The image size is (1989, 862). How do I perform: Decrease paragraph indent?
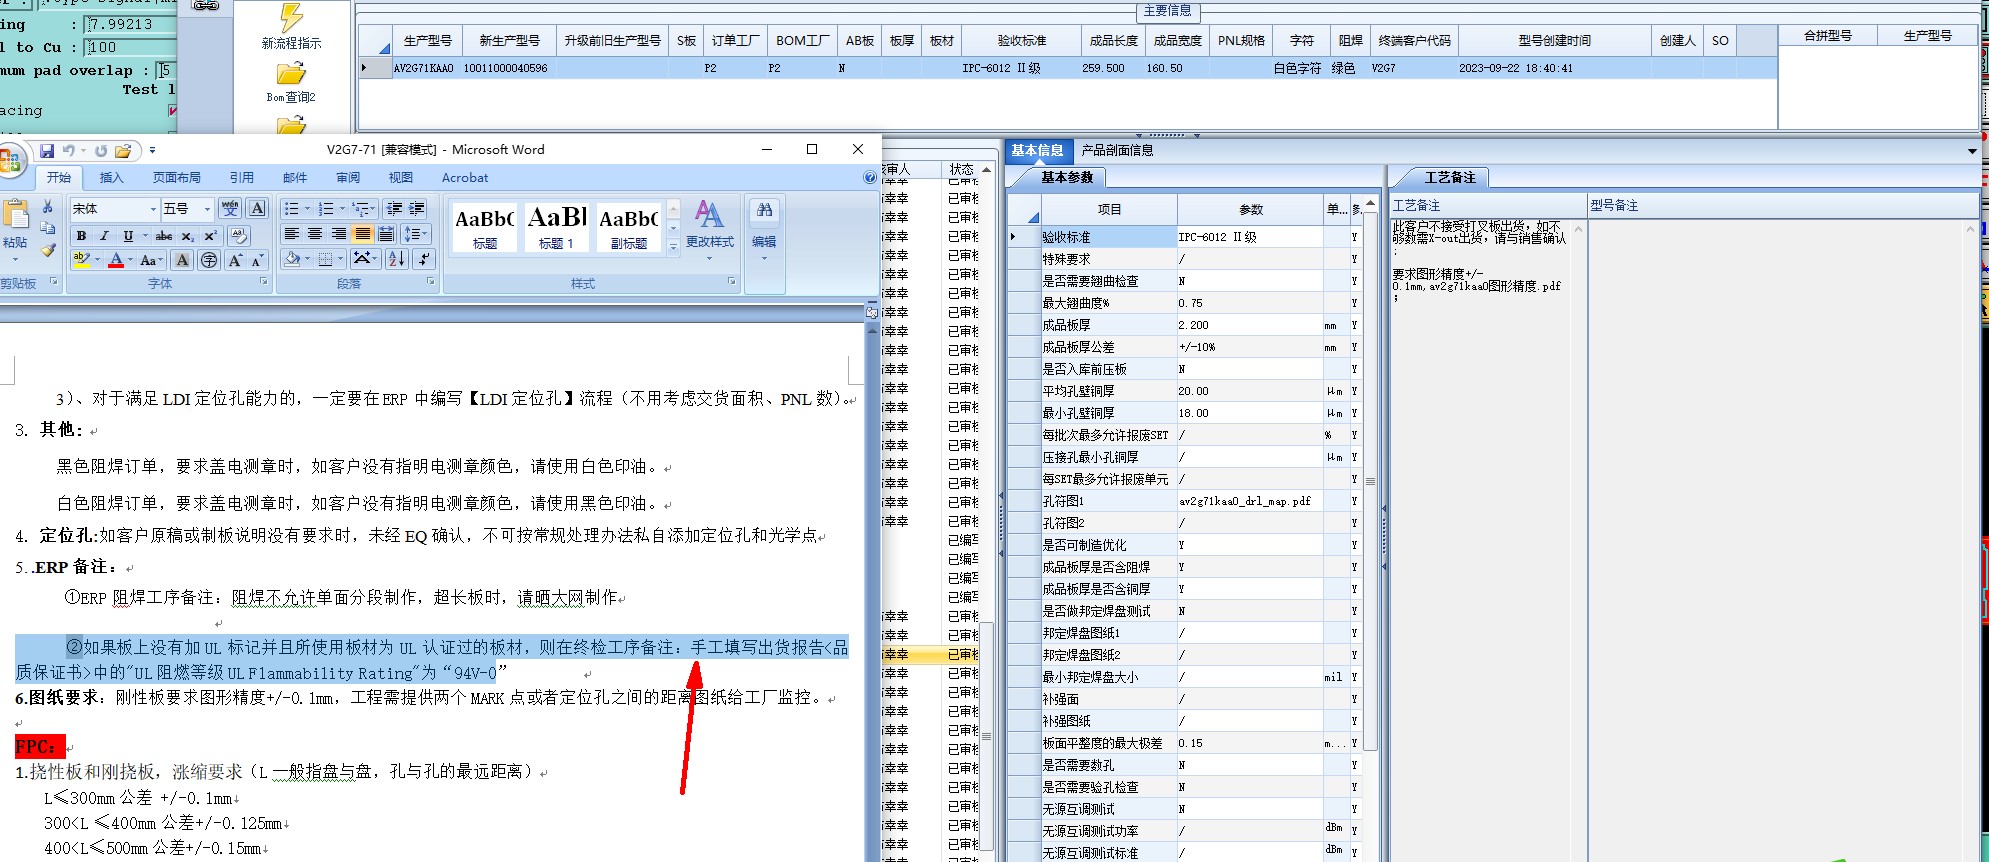coord(394,208)
